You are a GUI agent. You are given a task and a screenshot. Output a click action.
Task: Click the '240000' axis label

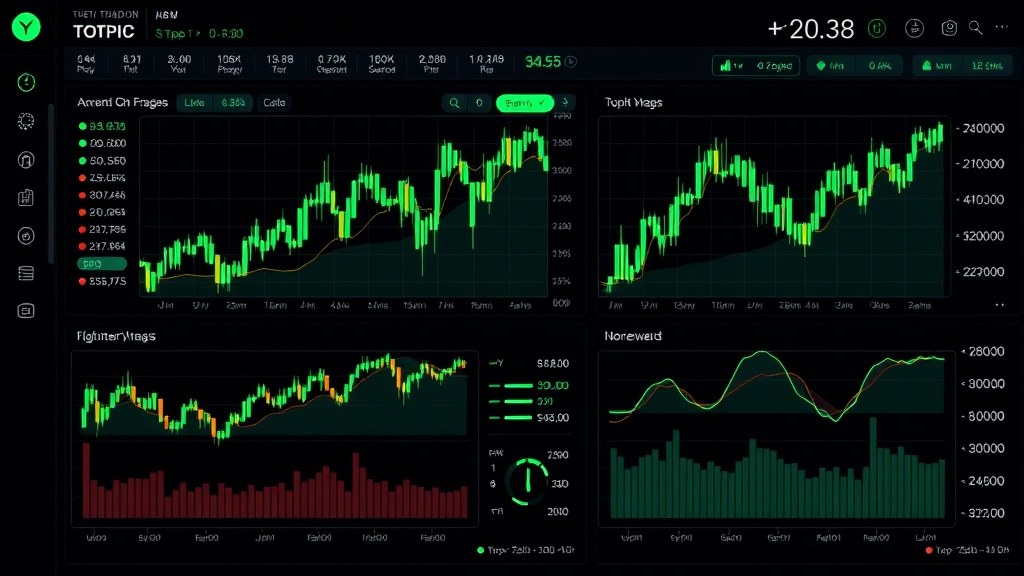[x=983, y=128]
